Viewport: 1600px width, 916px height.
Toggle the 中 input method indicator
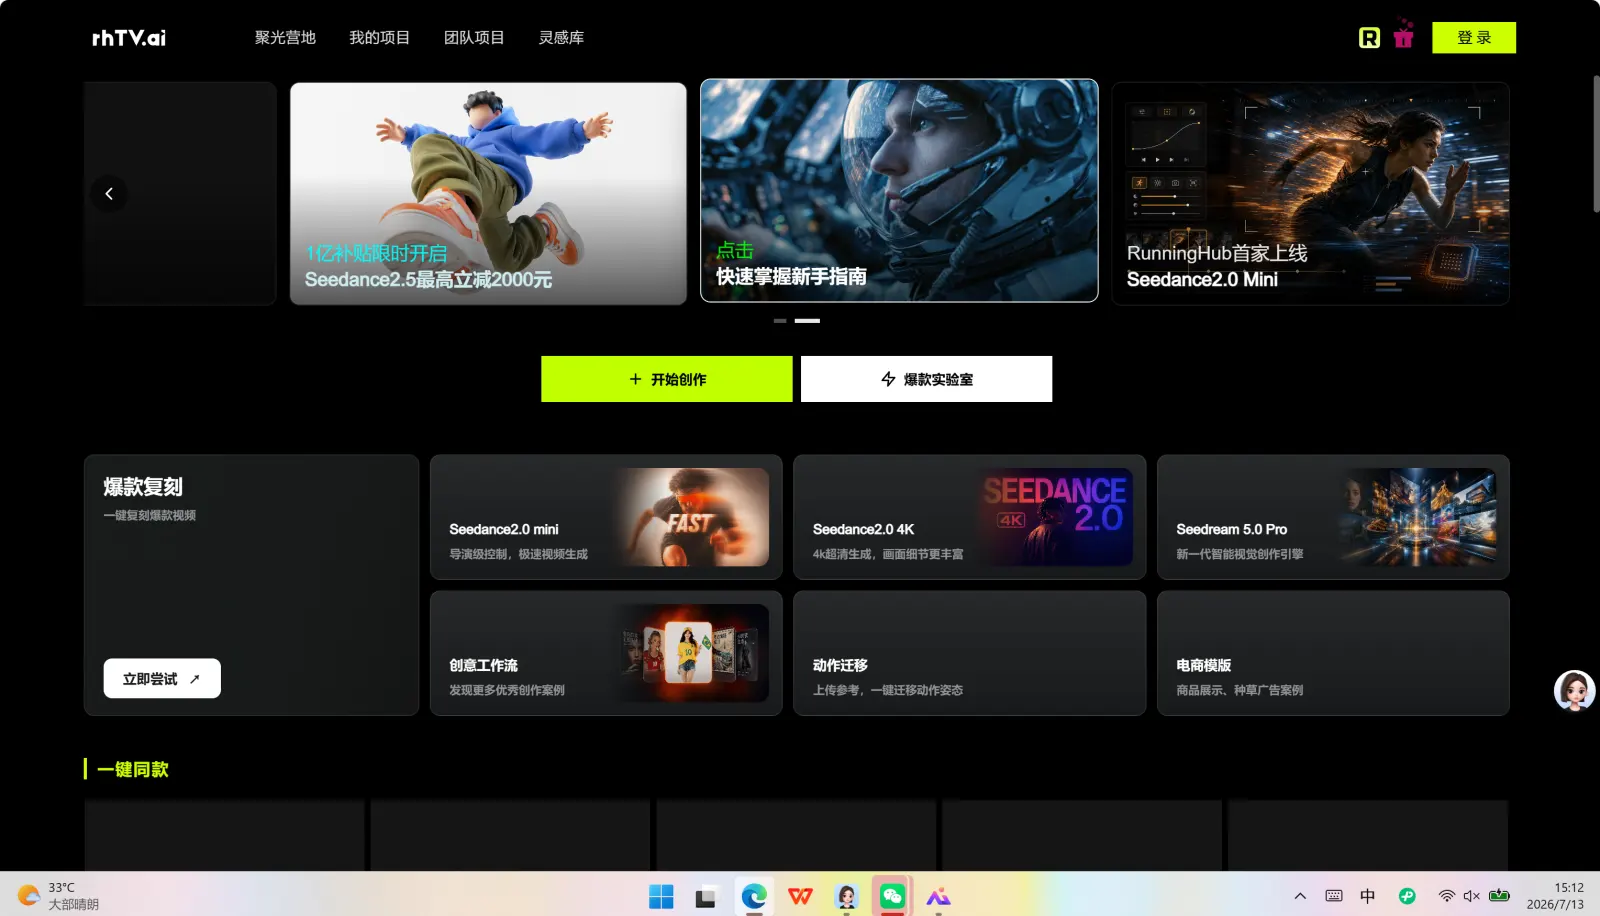coord(1368,896)
